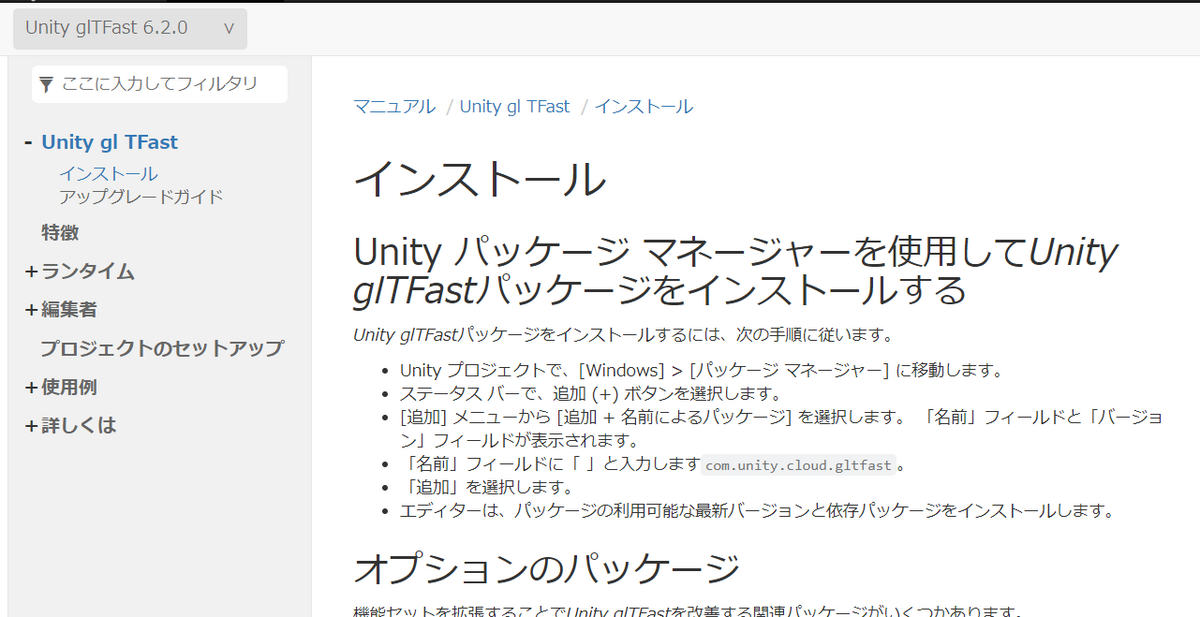1200x617 pixels.
Task: Open the Unity gl TFast sidebar entry
Action: [110, 143]
